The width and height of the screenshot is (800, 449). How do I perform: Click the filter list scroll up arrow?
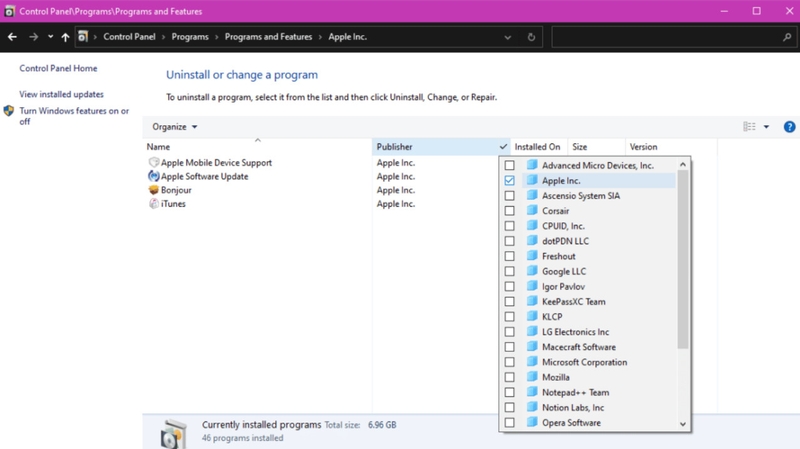pos(683,164)
